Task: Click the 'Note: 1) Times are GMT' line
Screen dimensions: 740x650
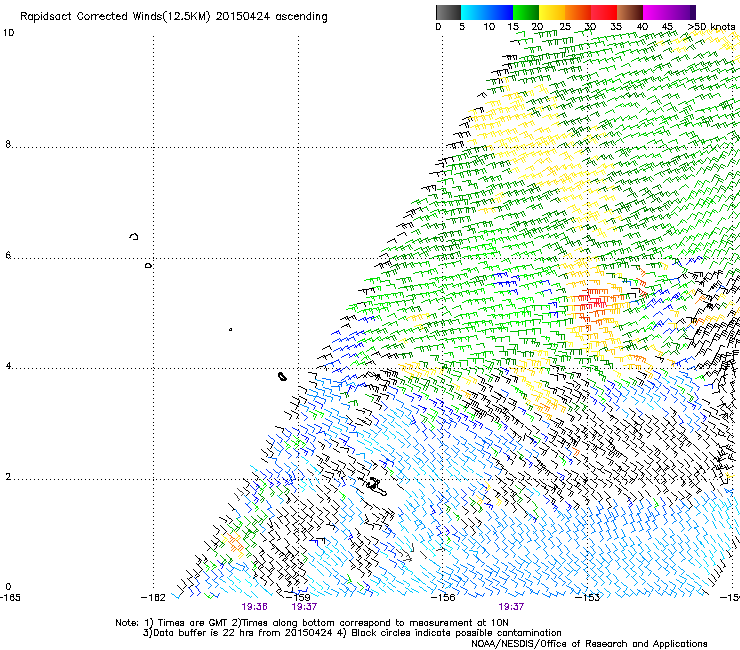Action: (312, 623)
